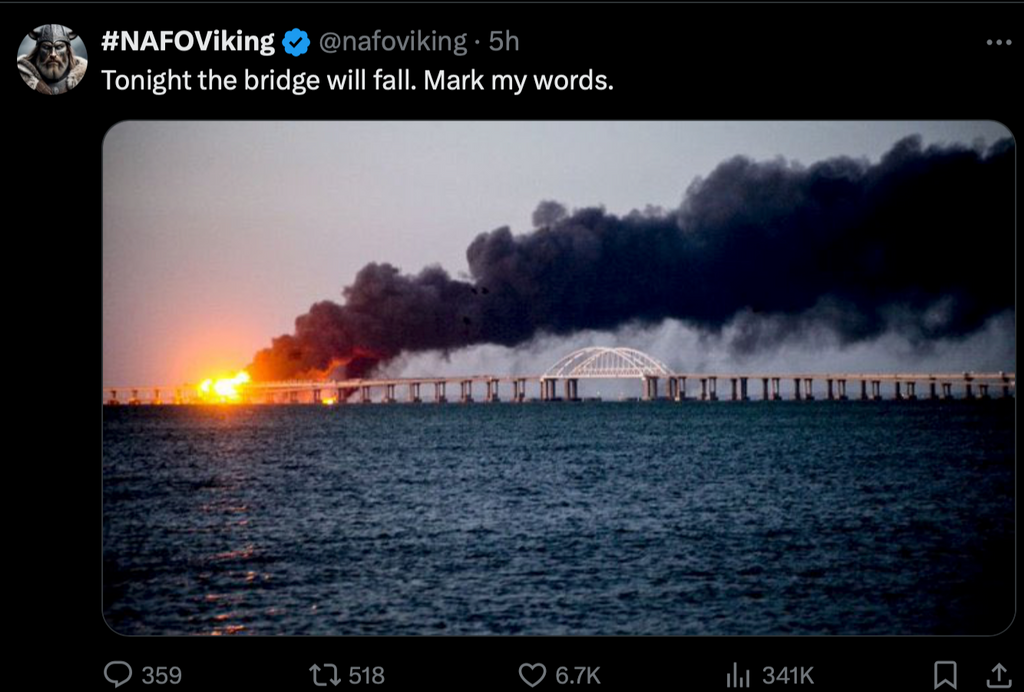Click the share upload arrow icon
The image size is (1024, 692).
[x=998, y=675]
